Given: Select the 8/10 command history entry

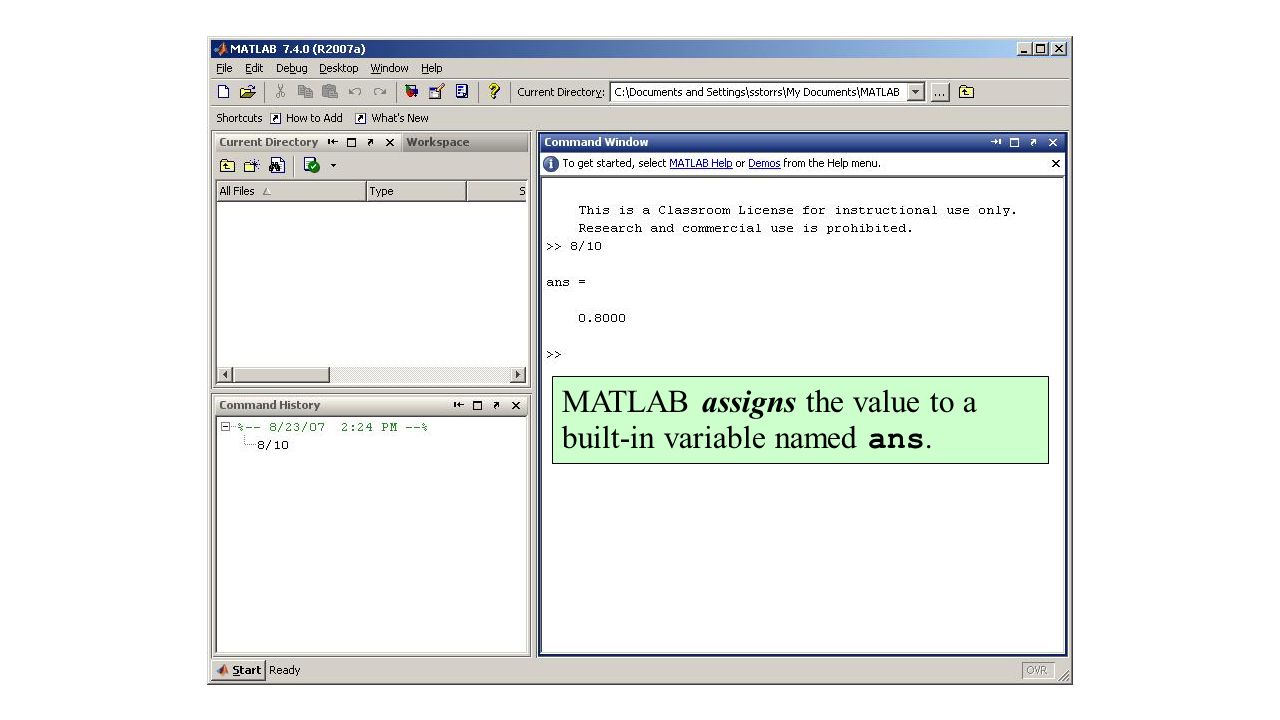Looking at the screenshot, I should [x=273, y=445].
